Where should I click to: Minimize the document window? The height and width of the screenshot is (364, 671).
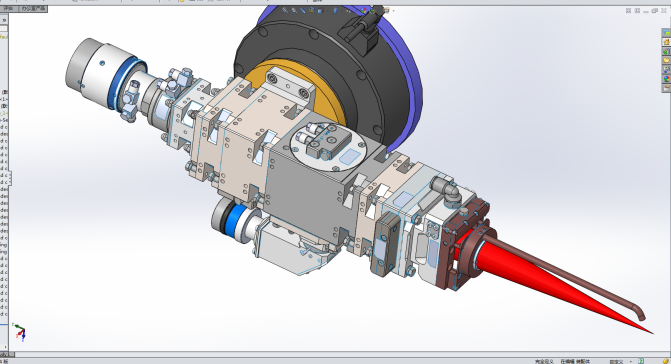(x=646, y=11)
